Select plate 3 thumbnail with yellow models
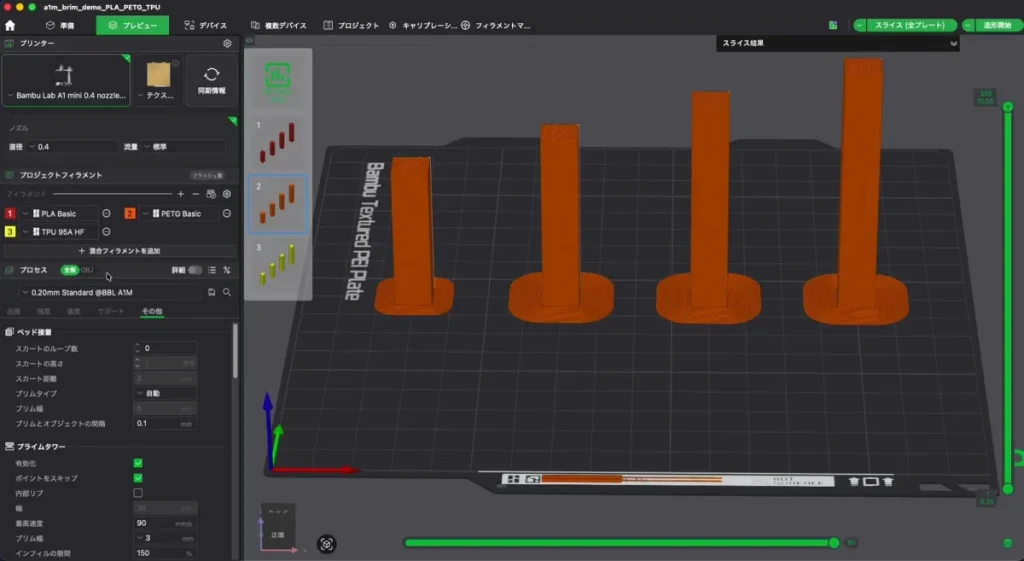 278,265
